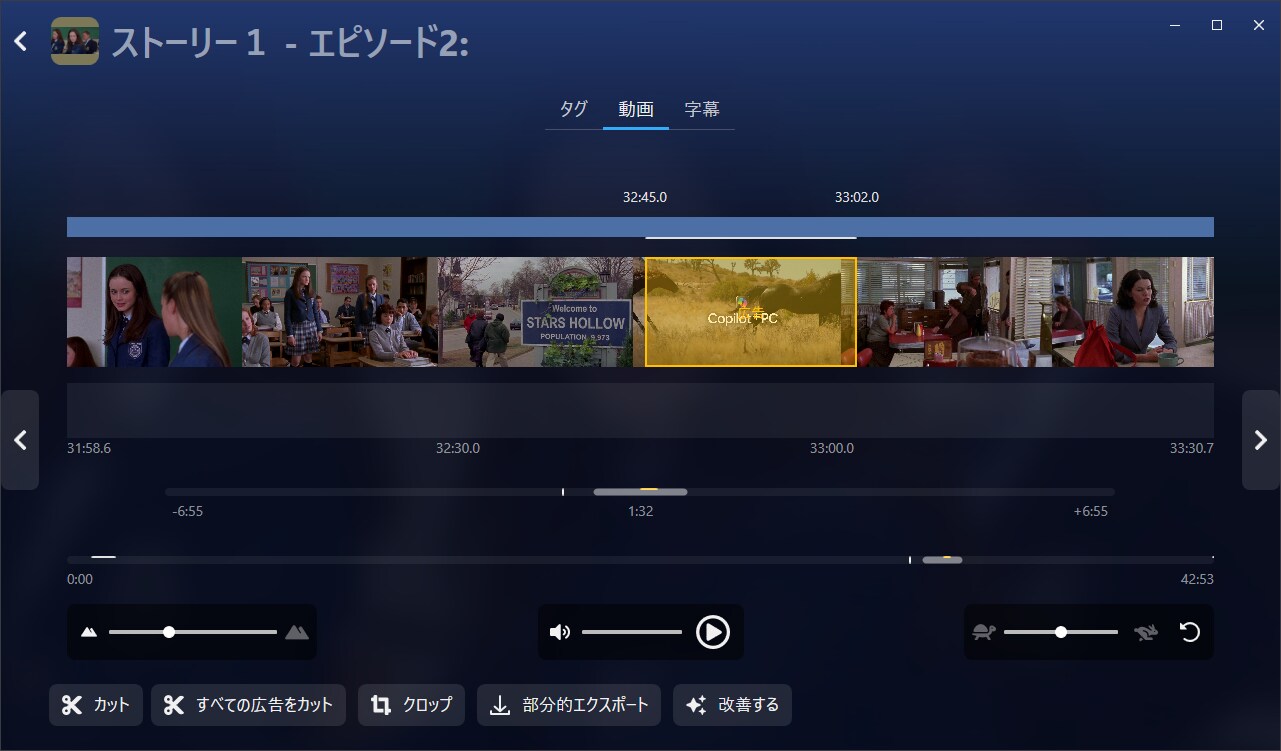The image size is (1281, 751).
Task: Go to next section with right side arrow
Action: pos(1261,440)
